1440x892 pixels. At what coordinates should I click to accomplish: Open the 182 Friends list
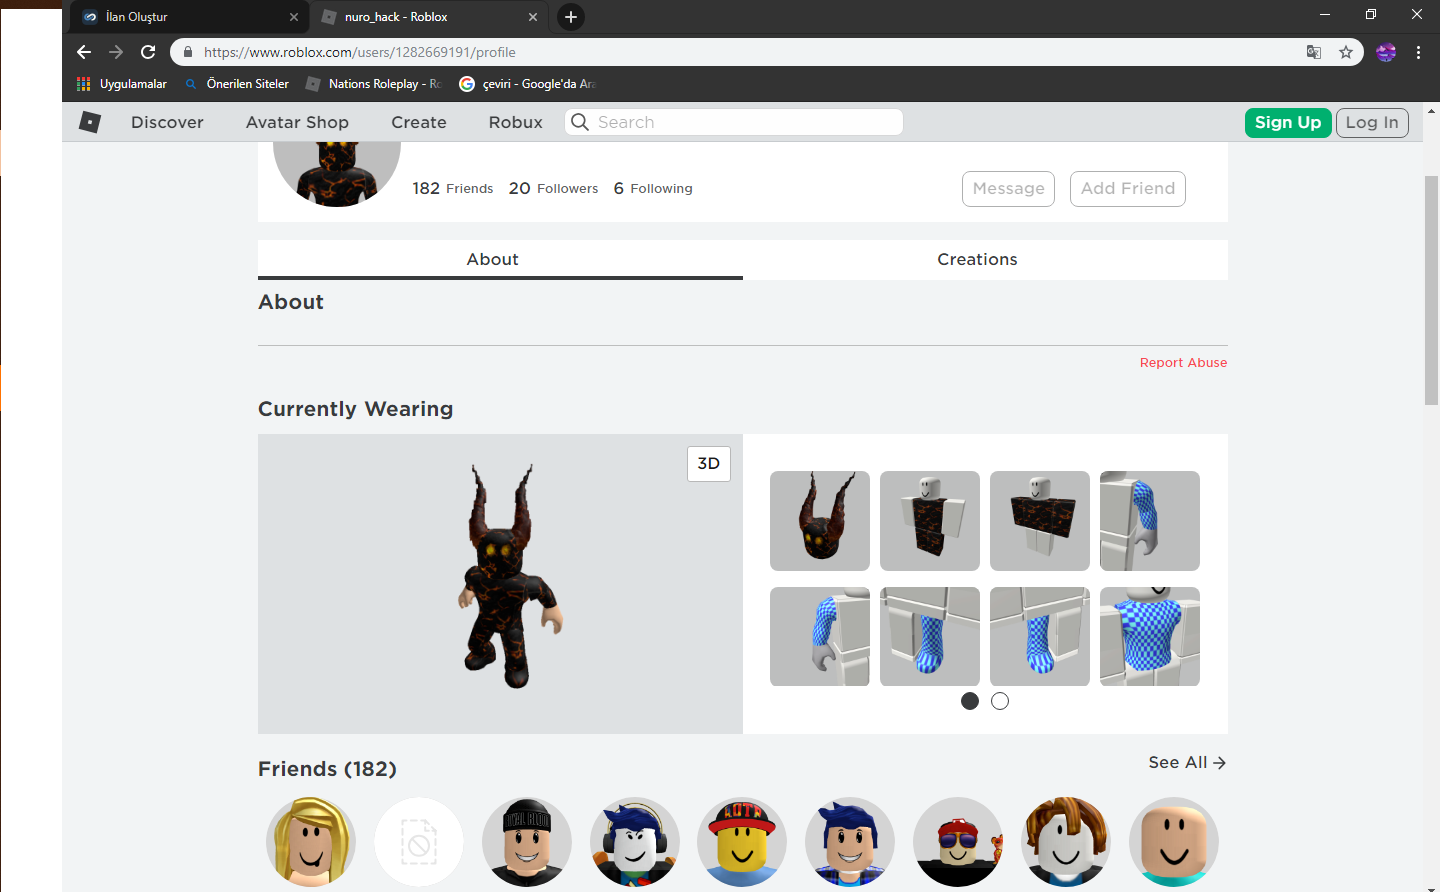[x=453, y=188]
